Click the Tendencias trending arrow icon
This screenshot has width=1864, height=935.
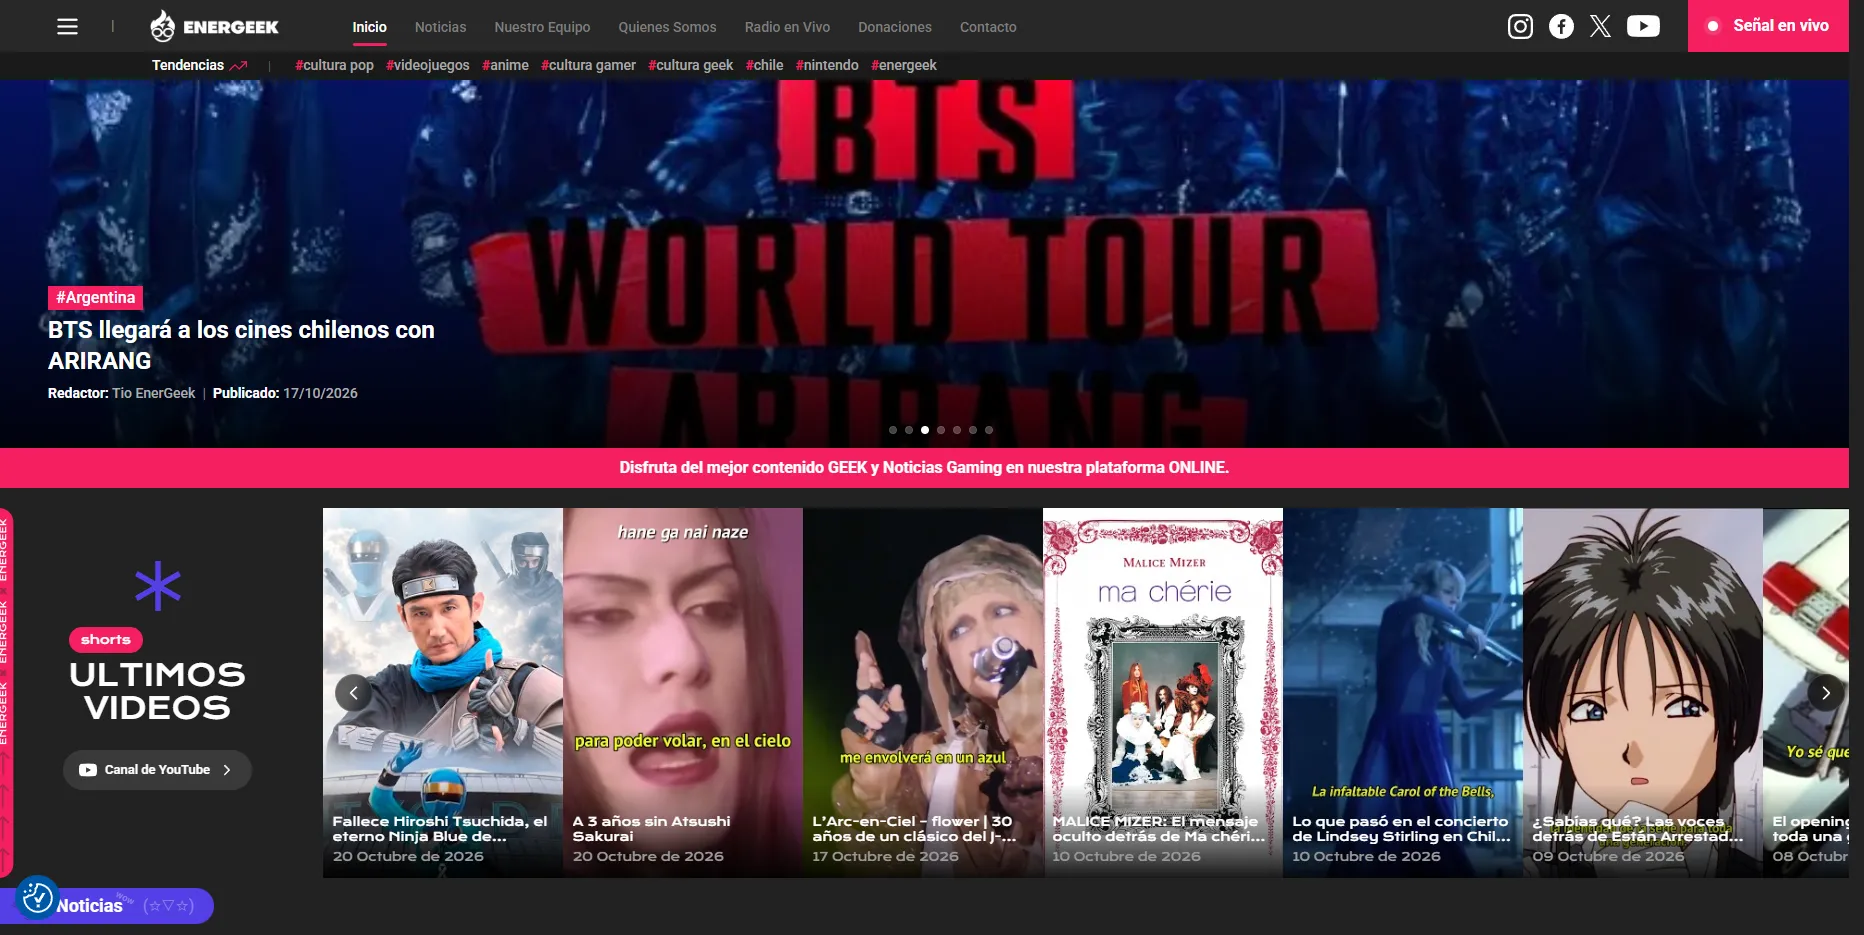pyautogui.click(x=238, y=66)
